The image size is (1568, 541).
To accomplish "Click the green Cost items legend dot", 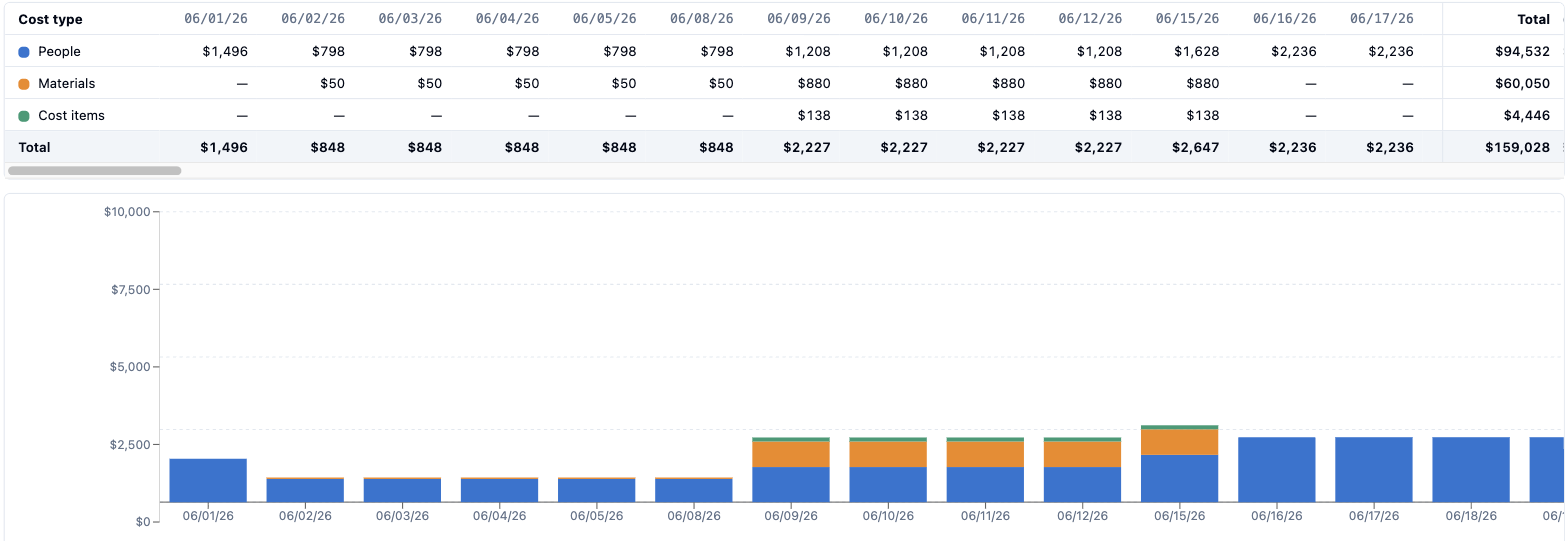I will point(24,116).
